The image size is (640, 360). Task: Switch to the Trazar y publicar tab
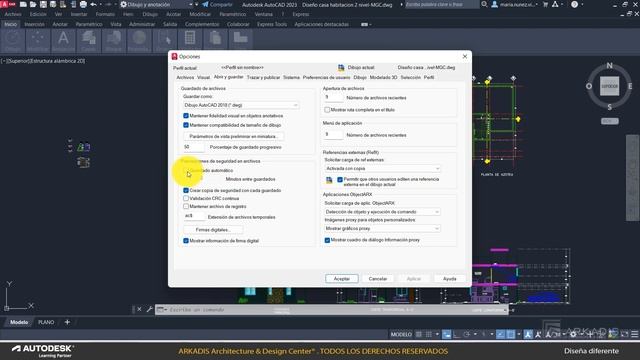[263, 78]
